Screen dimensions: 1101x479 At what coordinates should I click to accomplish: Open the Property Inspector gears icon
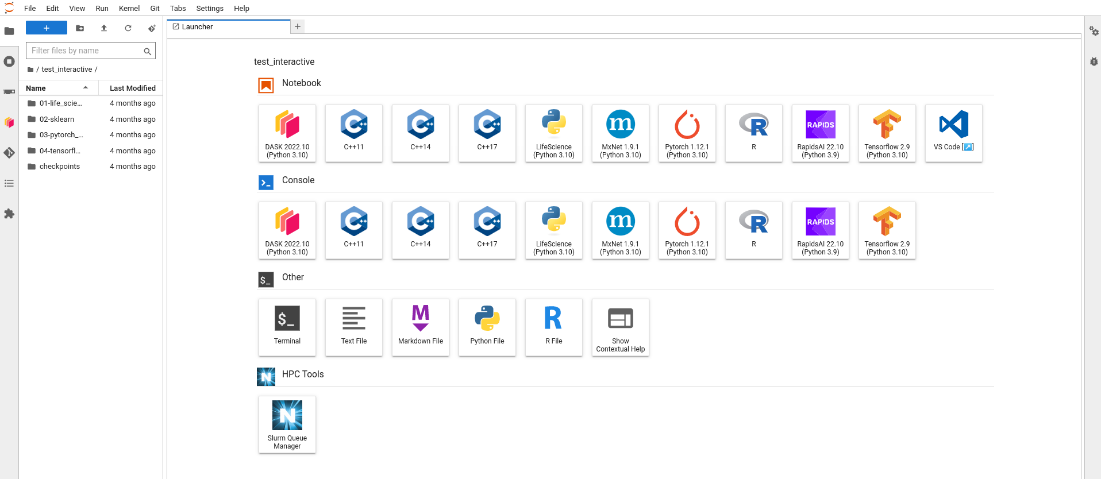coord(1093,31)
